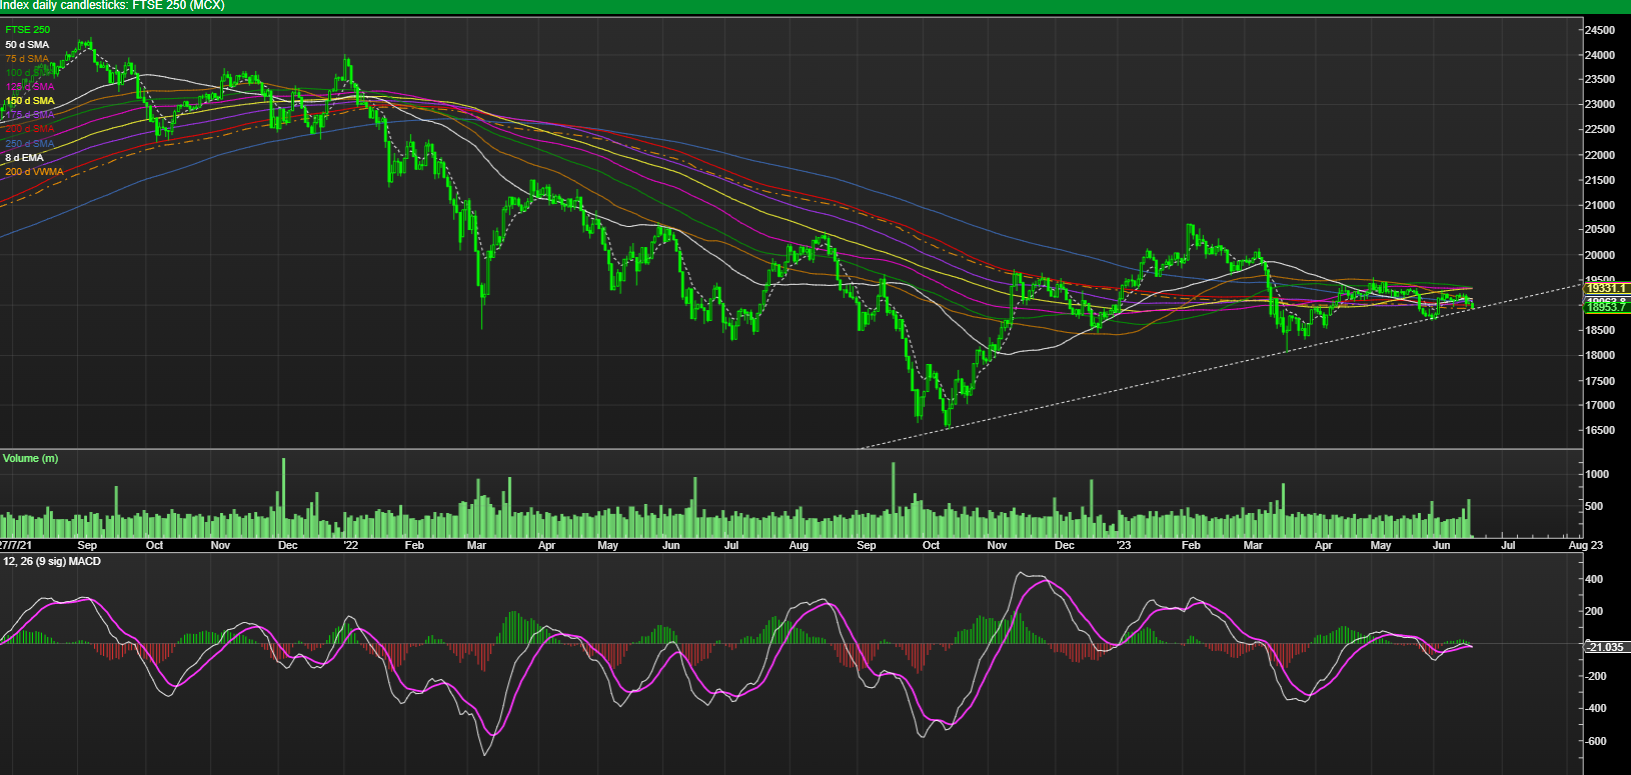This screenshot has width=1631, height=775.
Task: Select the magenta '125 d SMA' legend label
Action: [x=30, y=87]
